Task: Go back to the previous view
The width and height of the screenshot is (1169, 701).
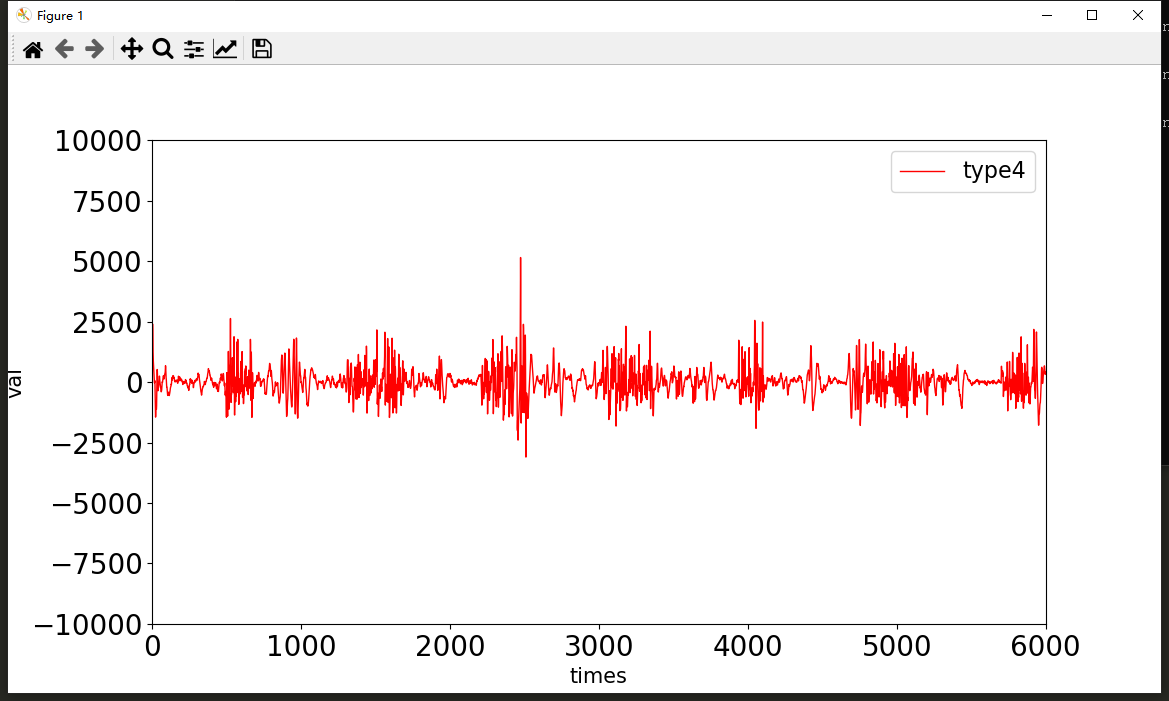Action: pyautogui.click(x=64, y=49)
